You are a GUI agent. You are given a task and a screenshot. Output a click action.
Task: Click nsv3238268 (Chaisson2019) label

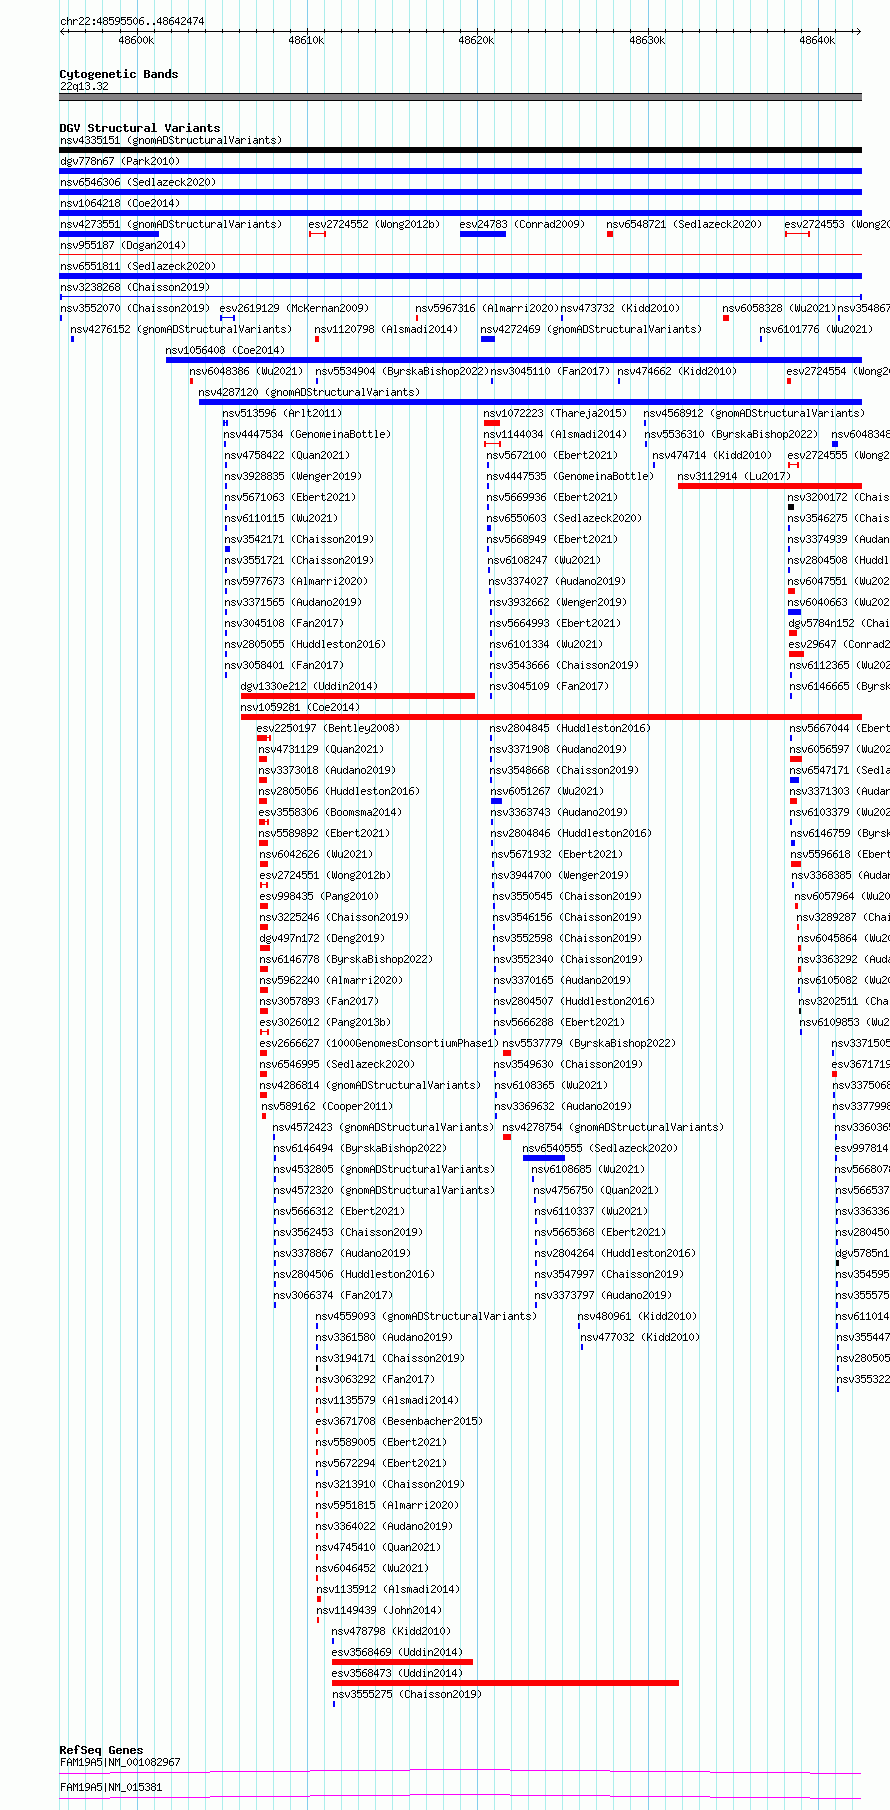point(135,287)
